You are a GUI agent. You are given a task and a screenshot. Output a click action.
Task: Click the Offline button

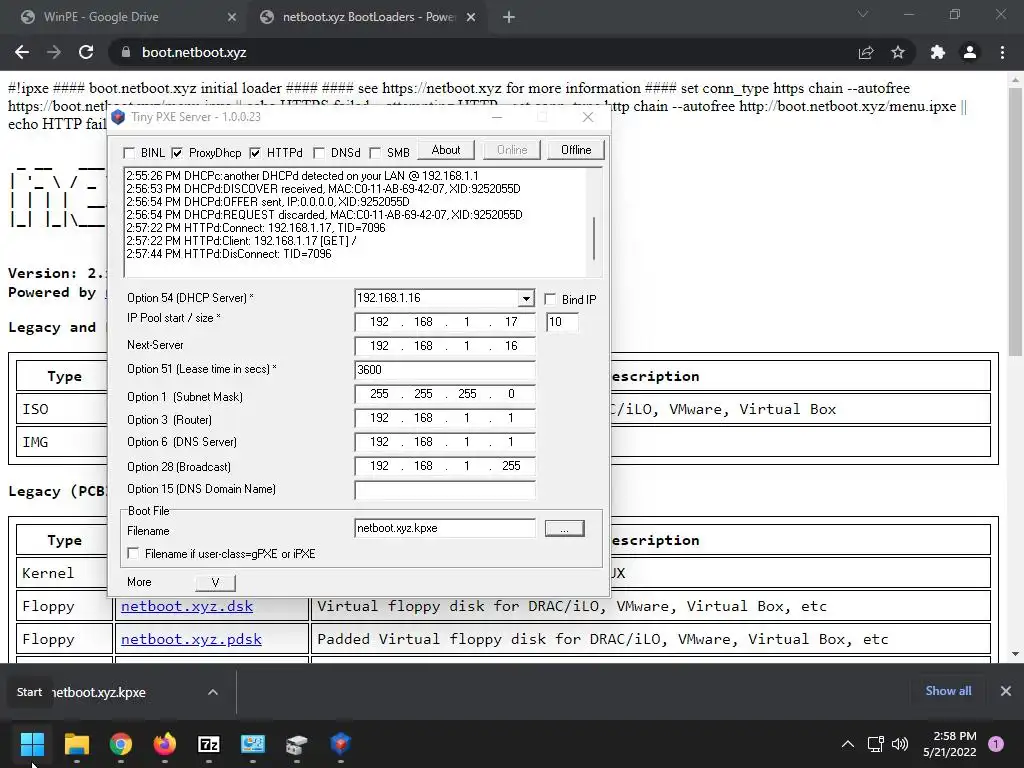coord(576,150)
